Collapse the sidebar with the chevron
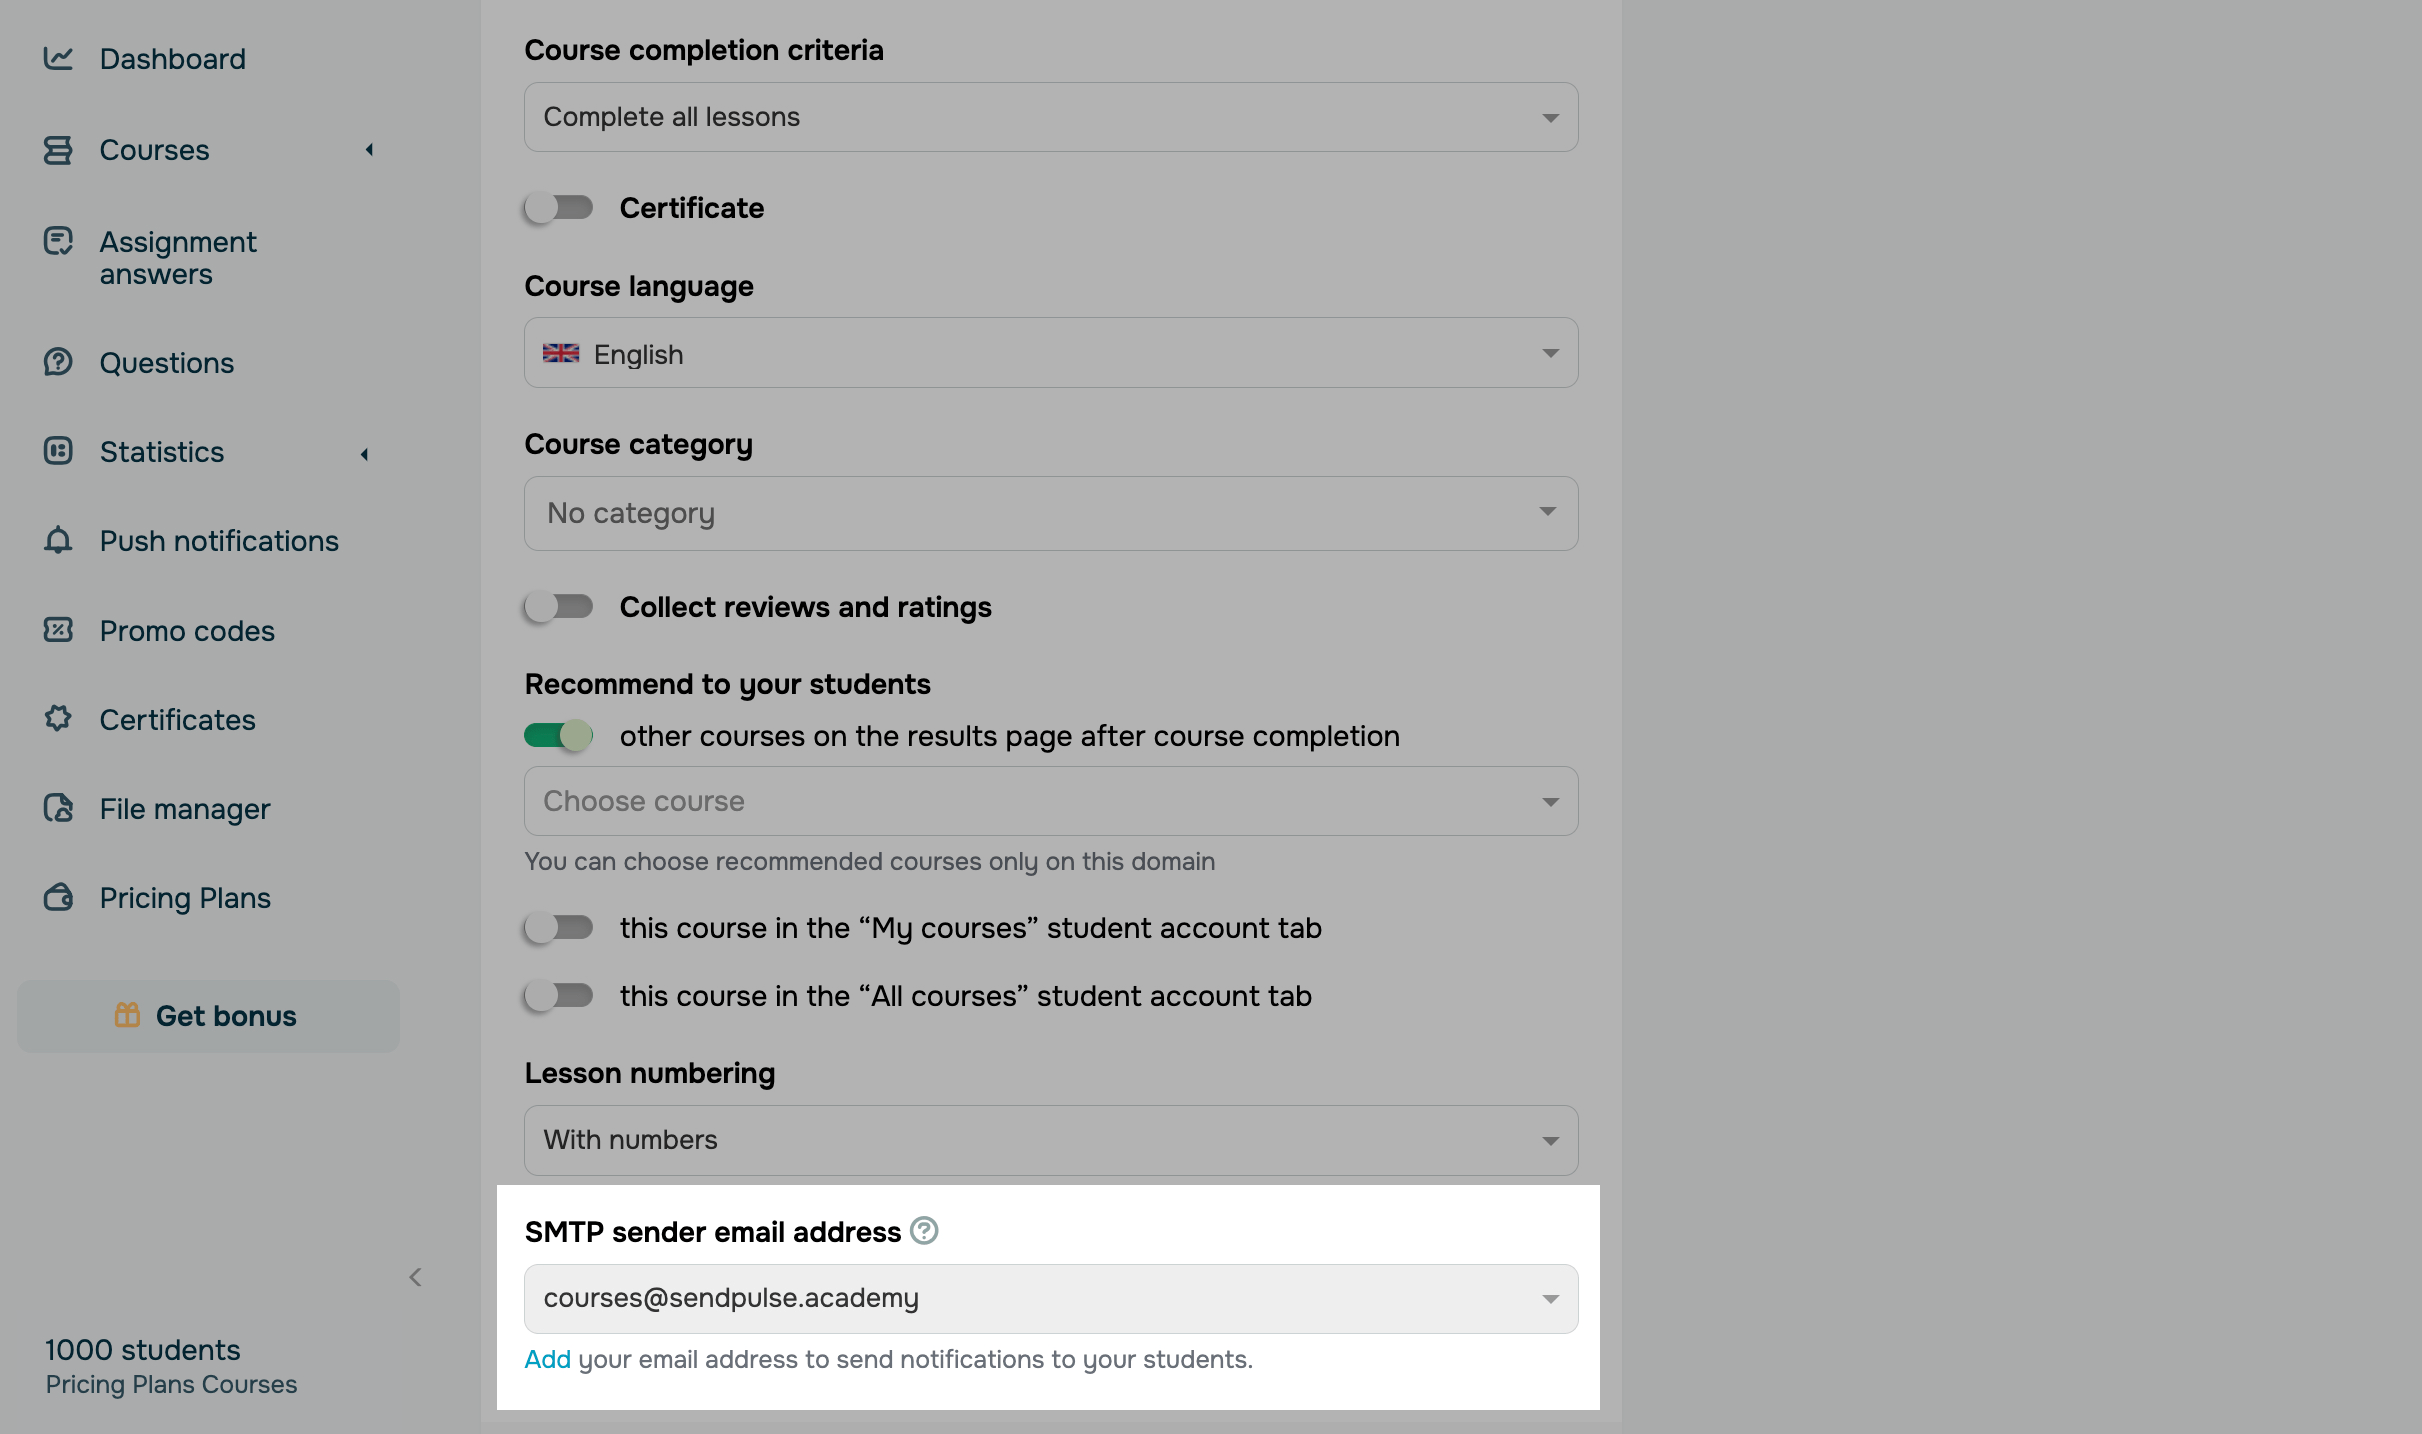 tap(416, 1277)
